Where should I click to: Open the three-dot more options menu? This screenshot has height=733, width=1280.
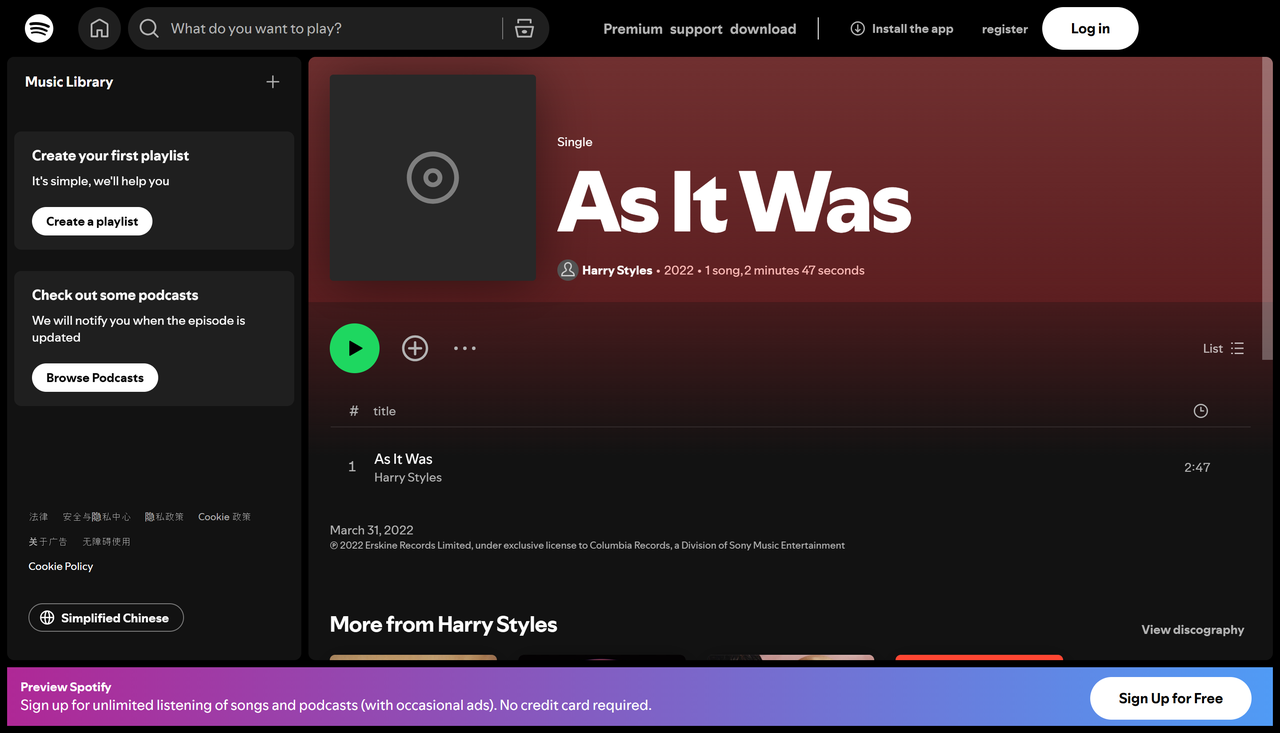click(x=465, y=348)
